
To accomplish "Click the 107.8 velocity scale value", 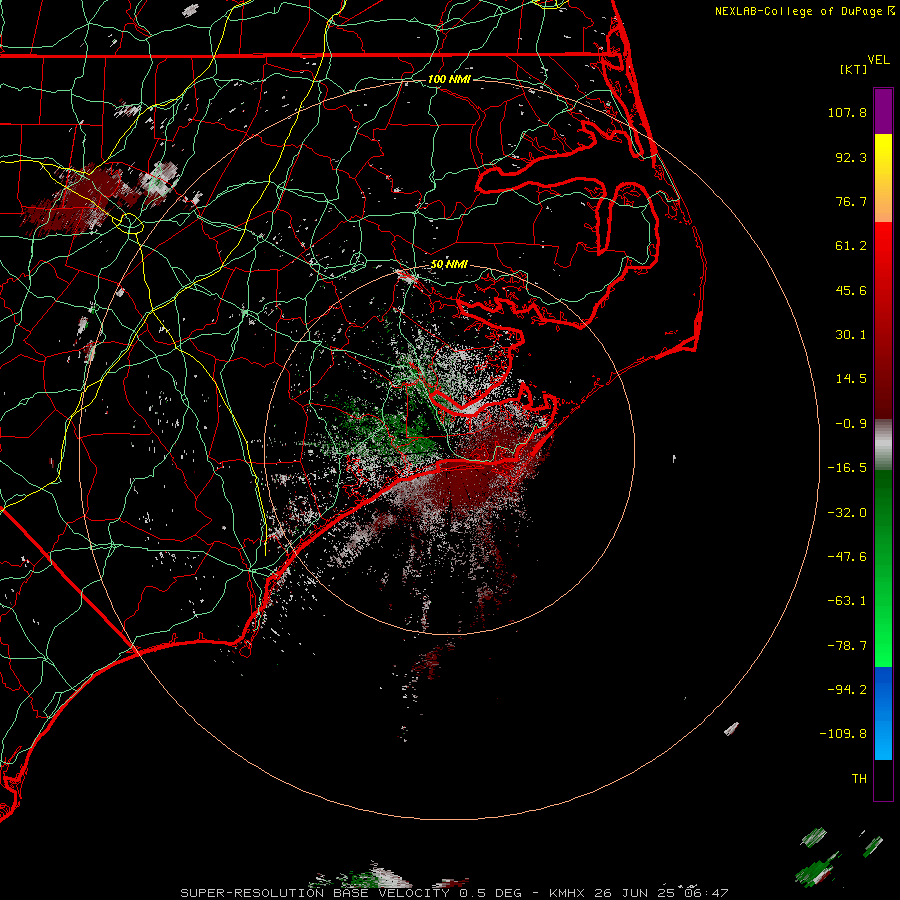I will coord(847,112).
